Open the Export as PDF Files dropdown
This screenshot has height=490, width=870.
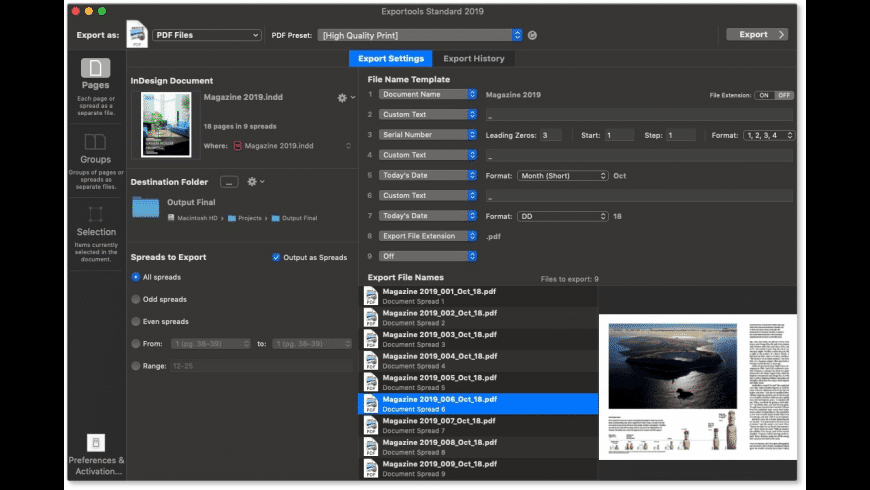click(x=206, y=35)
